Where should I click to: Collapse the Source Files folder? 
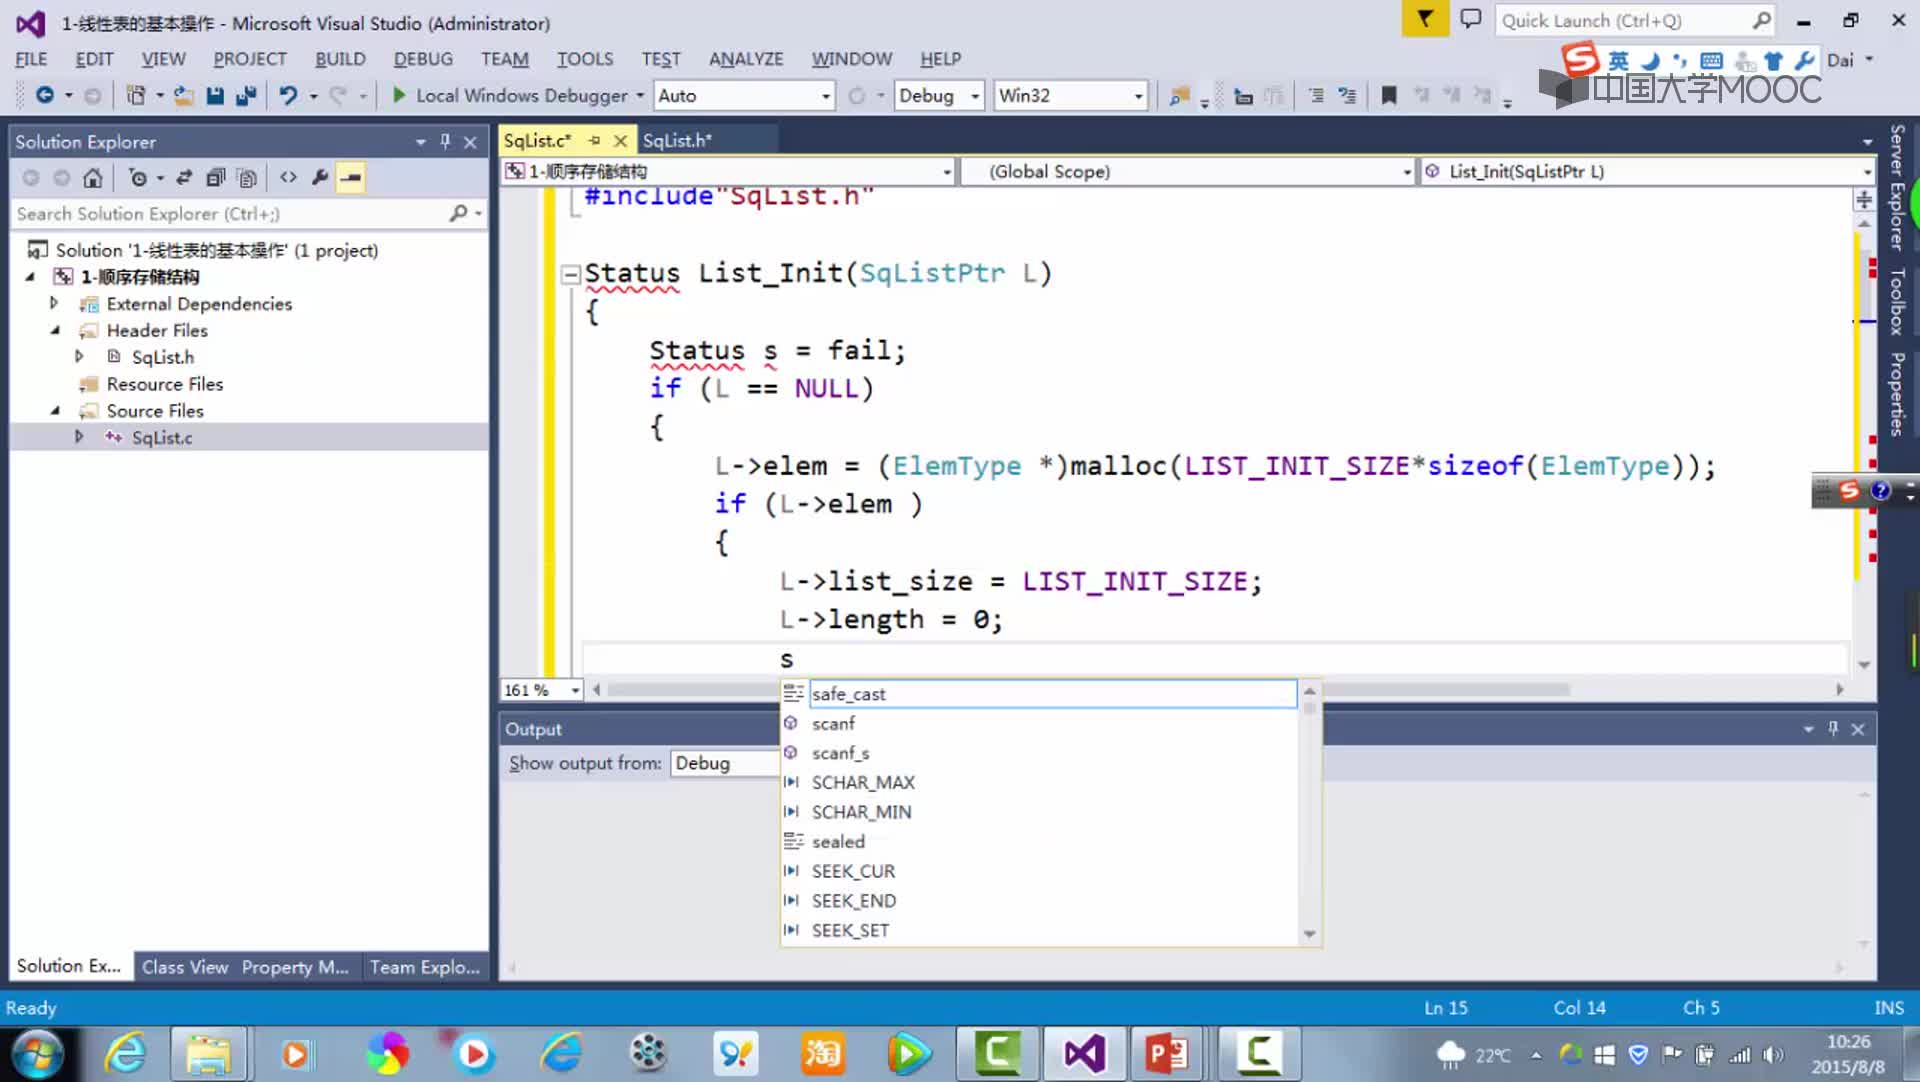54,410
